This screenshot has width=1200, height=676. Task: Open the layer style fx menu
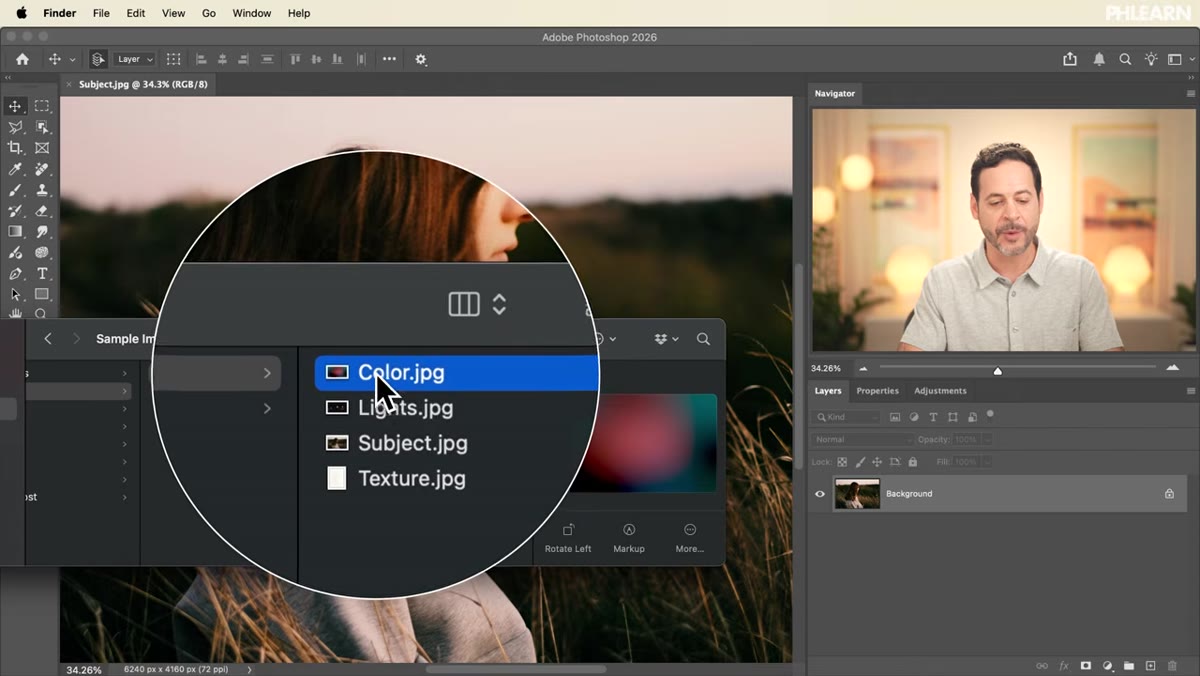(x=1064, y=665)
